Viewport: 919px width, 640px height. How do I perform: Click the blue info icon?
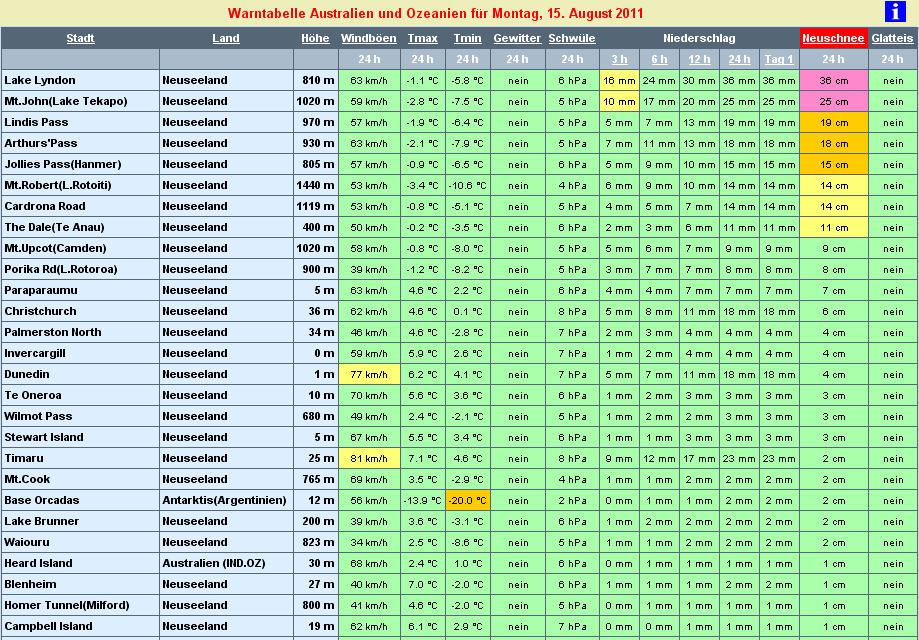point(895,12)
